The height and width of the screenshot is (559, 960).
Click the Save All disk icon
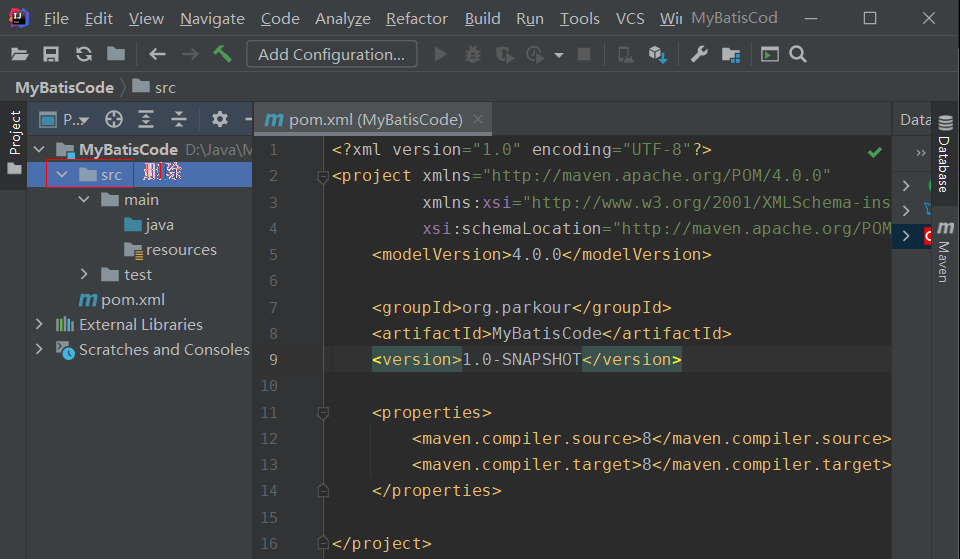51,54
